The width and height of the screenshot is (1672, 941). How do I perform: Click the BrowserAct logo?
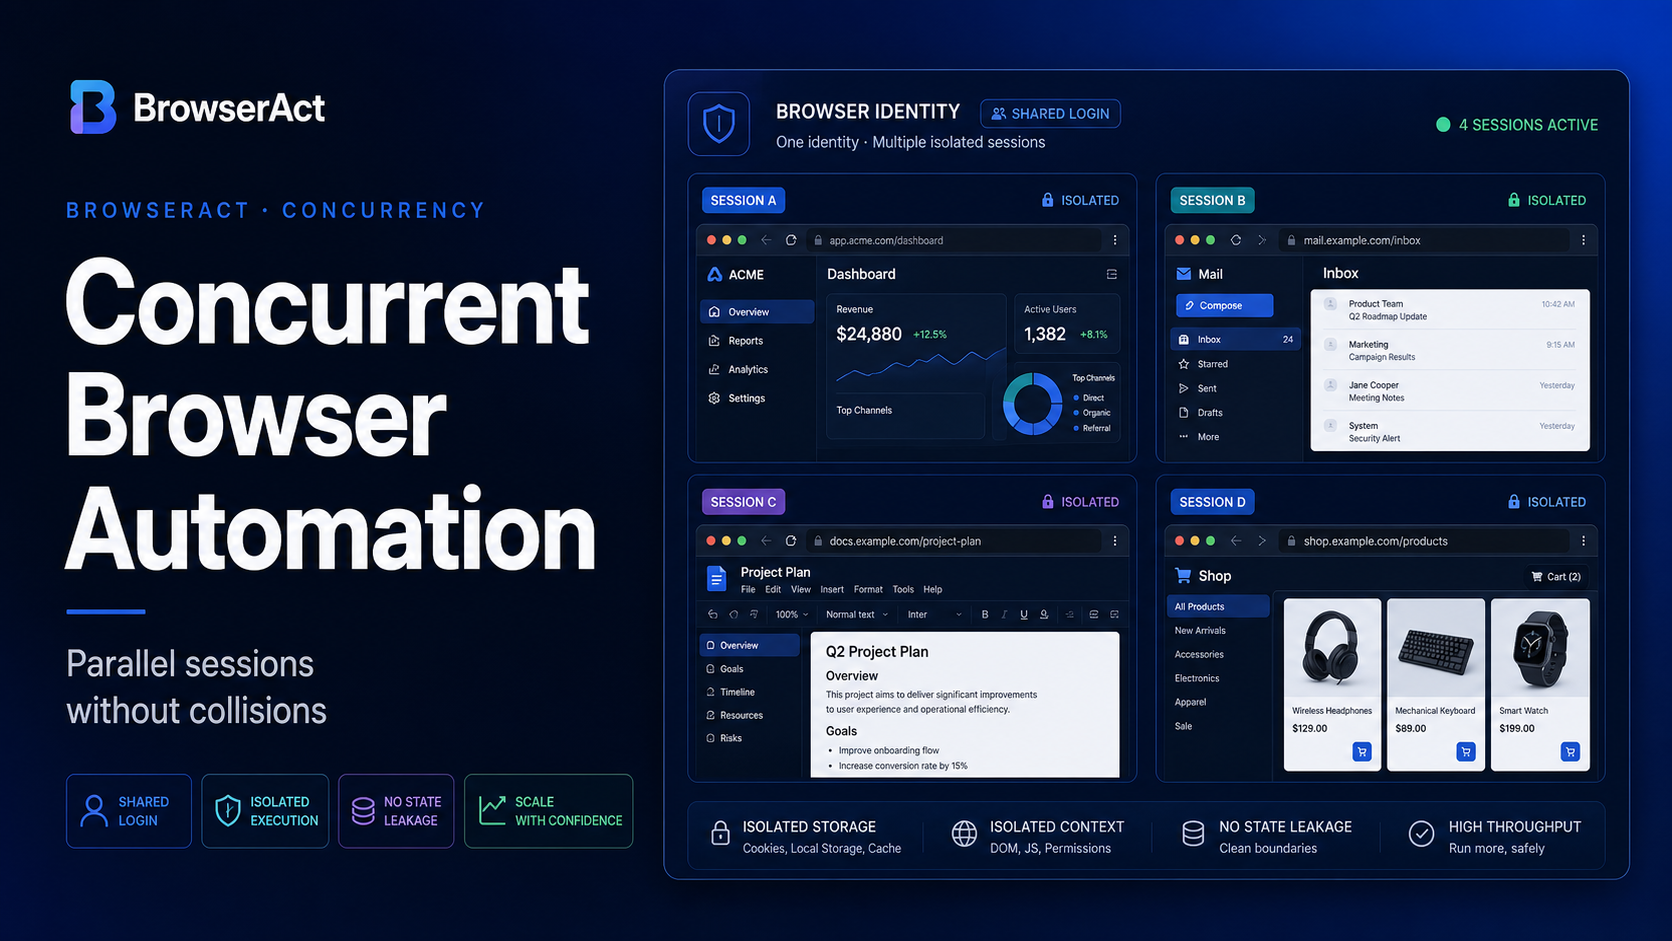click(197, 107)
